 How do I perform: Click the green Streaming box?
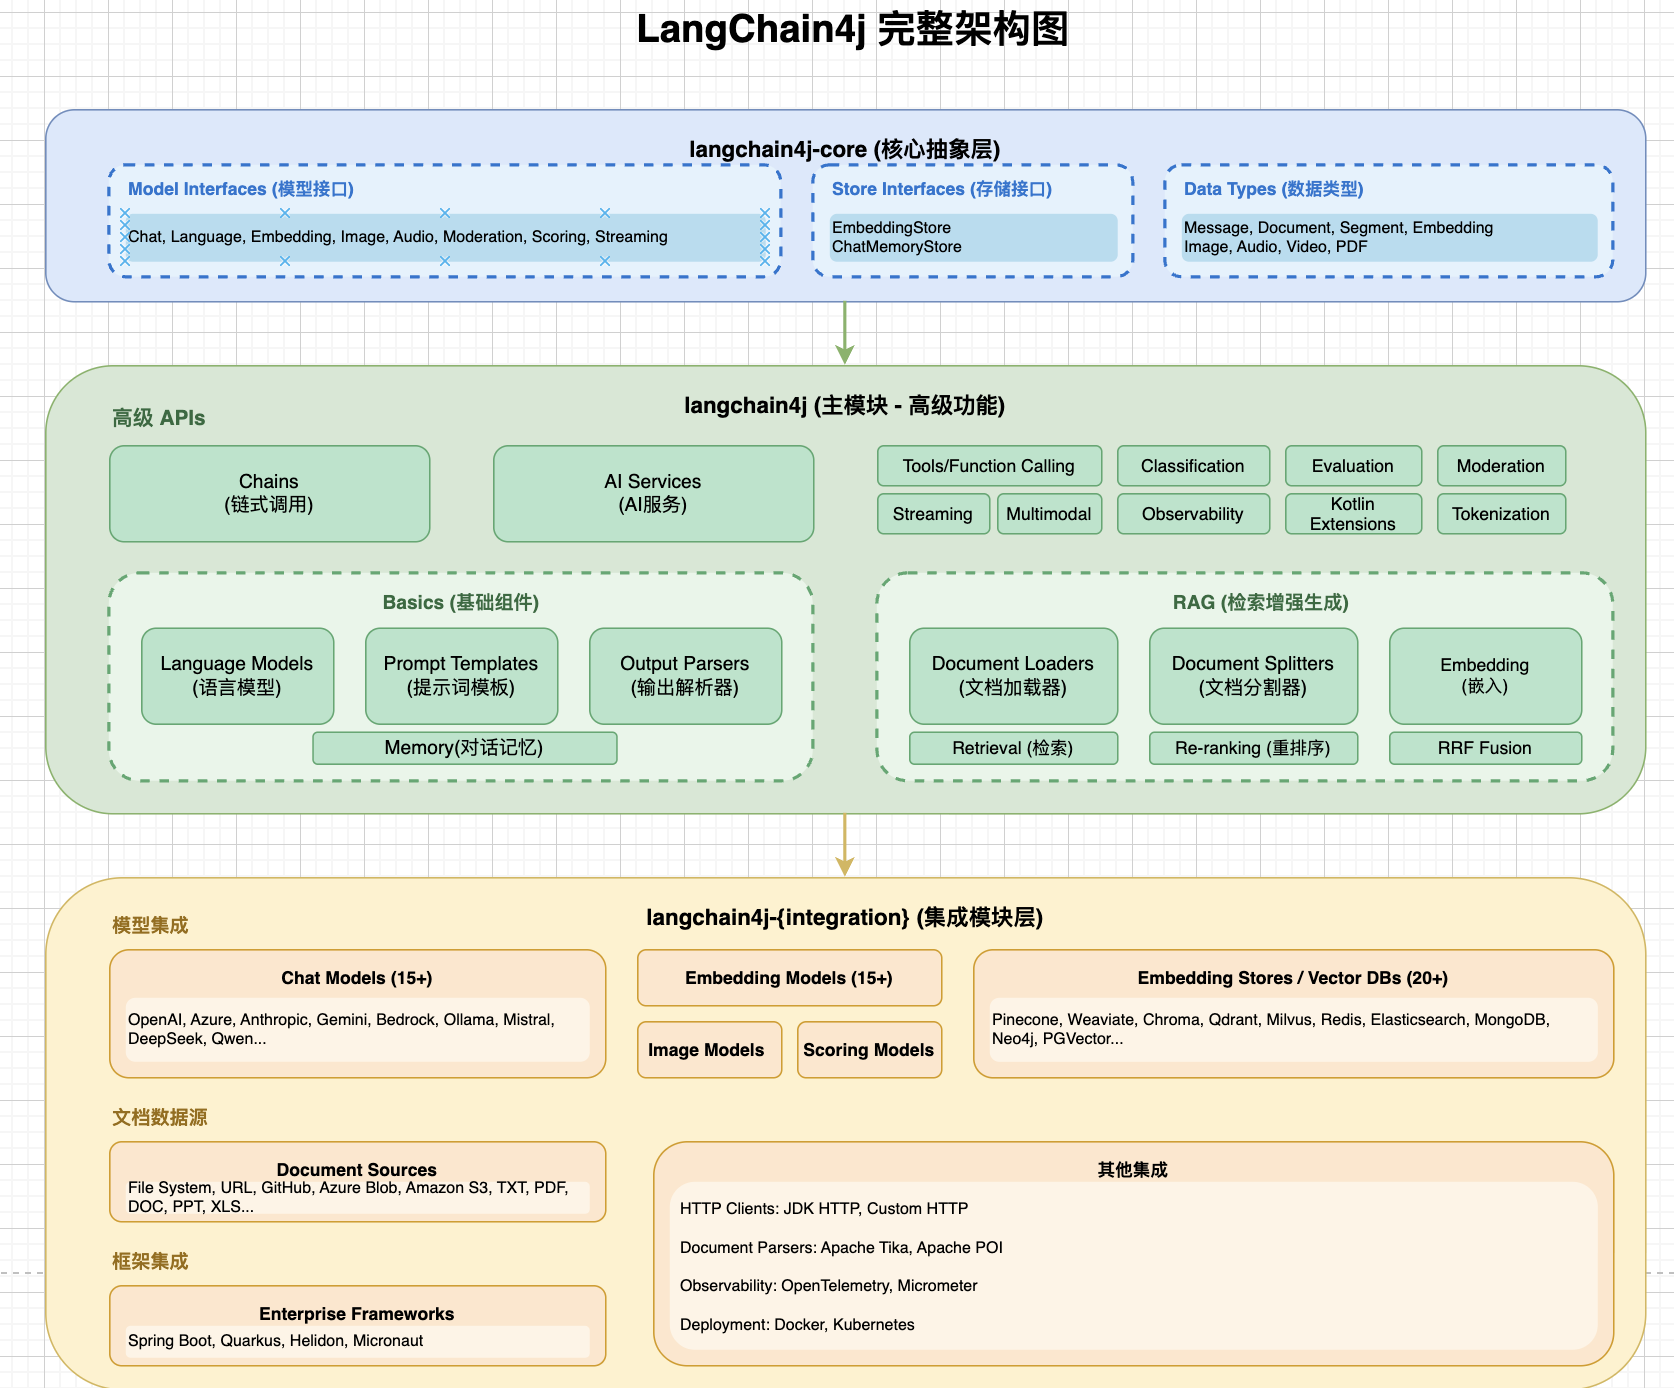click(934, 514)
